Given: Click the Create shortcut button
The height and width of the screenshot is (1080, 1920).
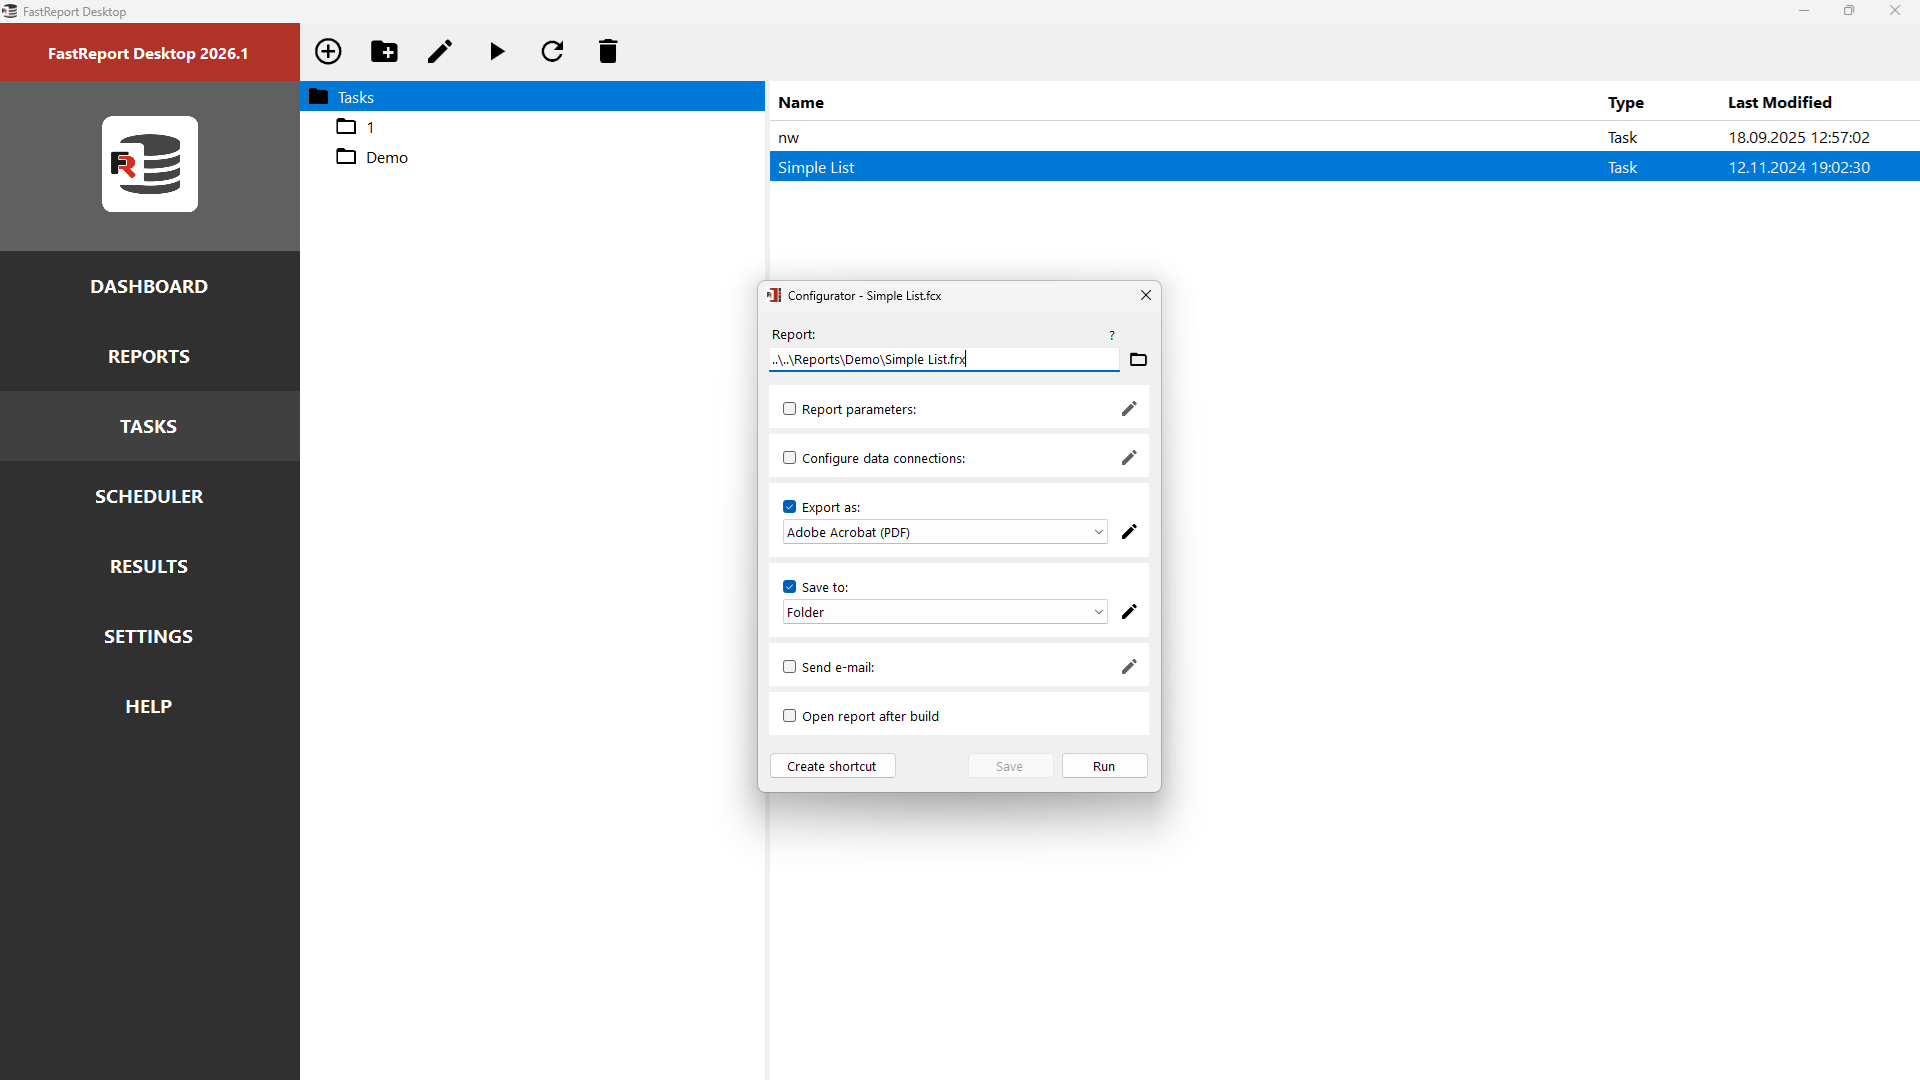Looking at the screenshot, I should (832, 766).
